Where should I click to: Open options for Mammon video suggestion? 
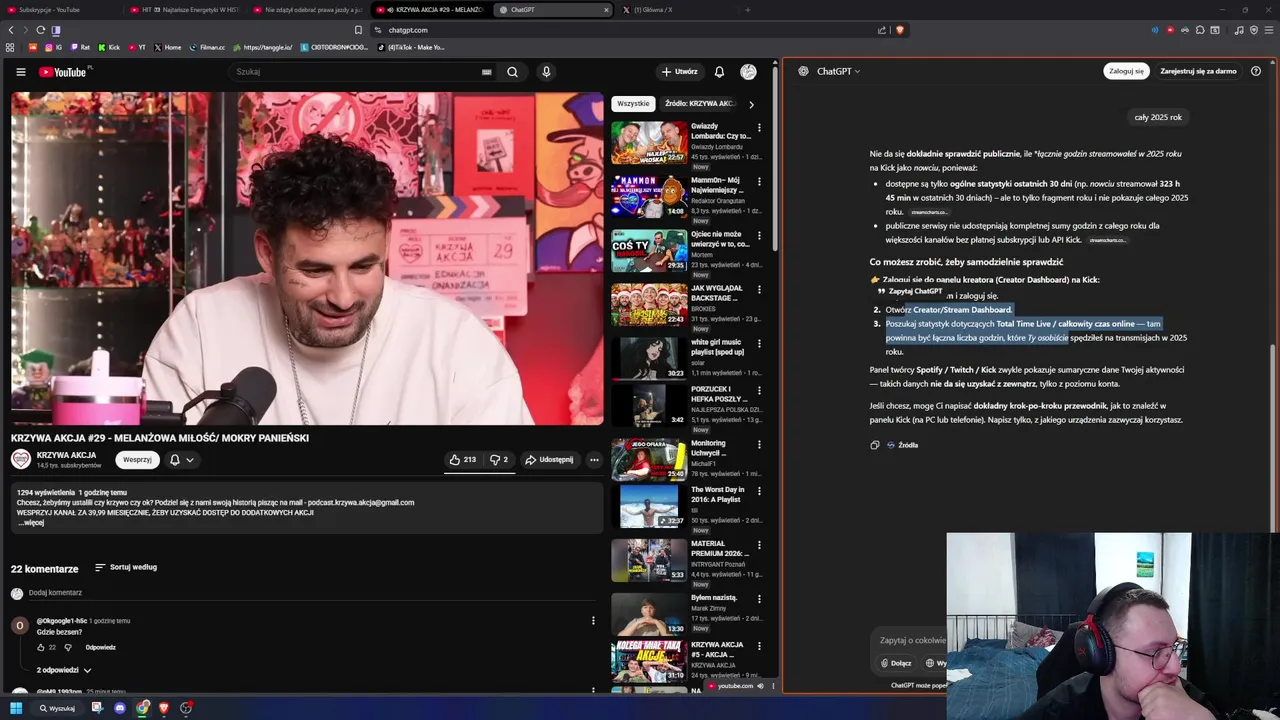(759, 182)
